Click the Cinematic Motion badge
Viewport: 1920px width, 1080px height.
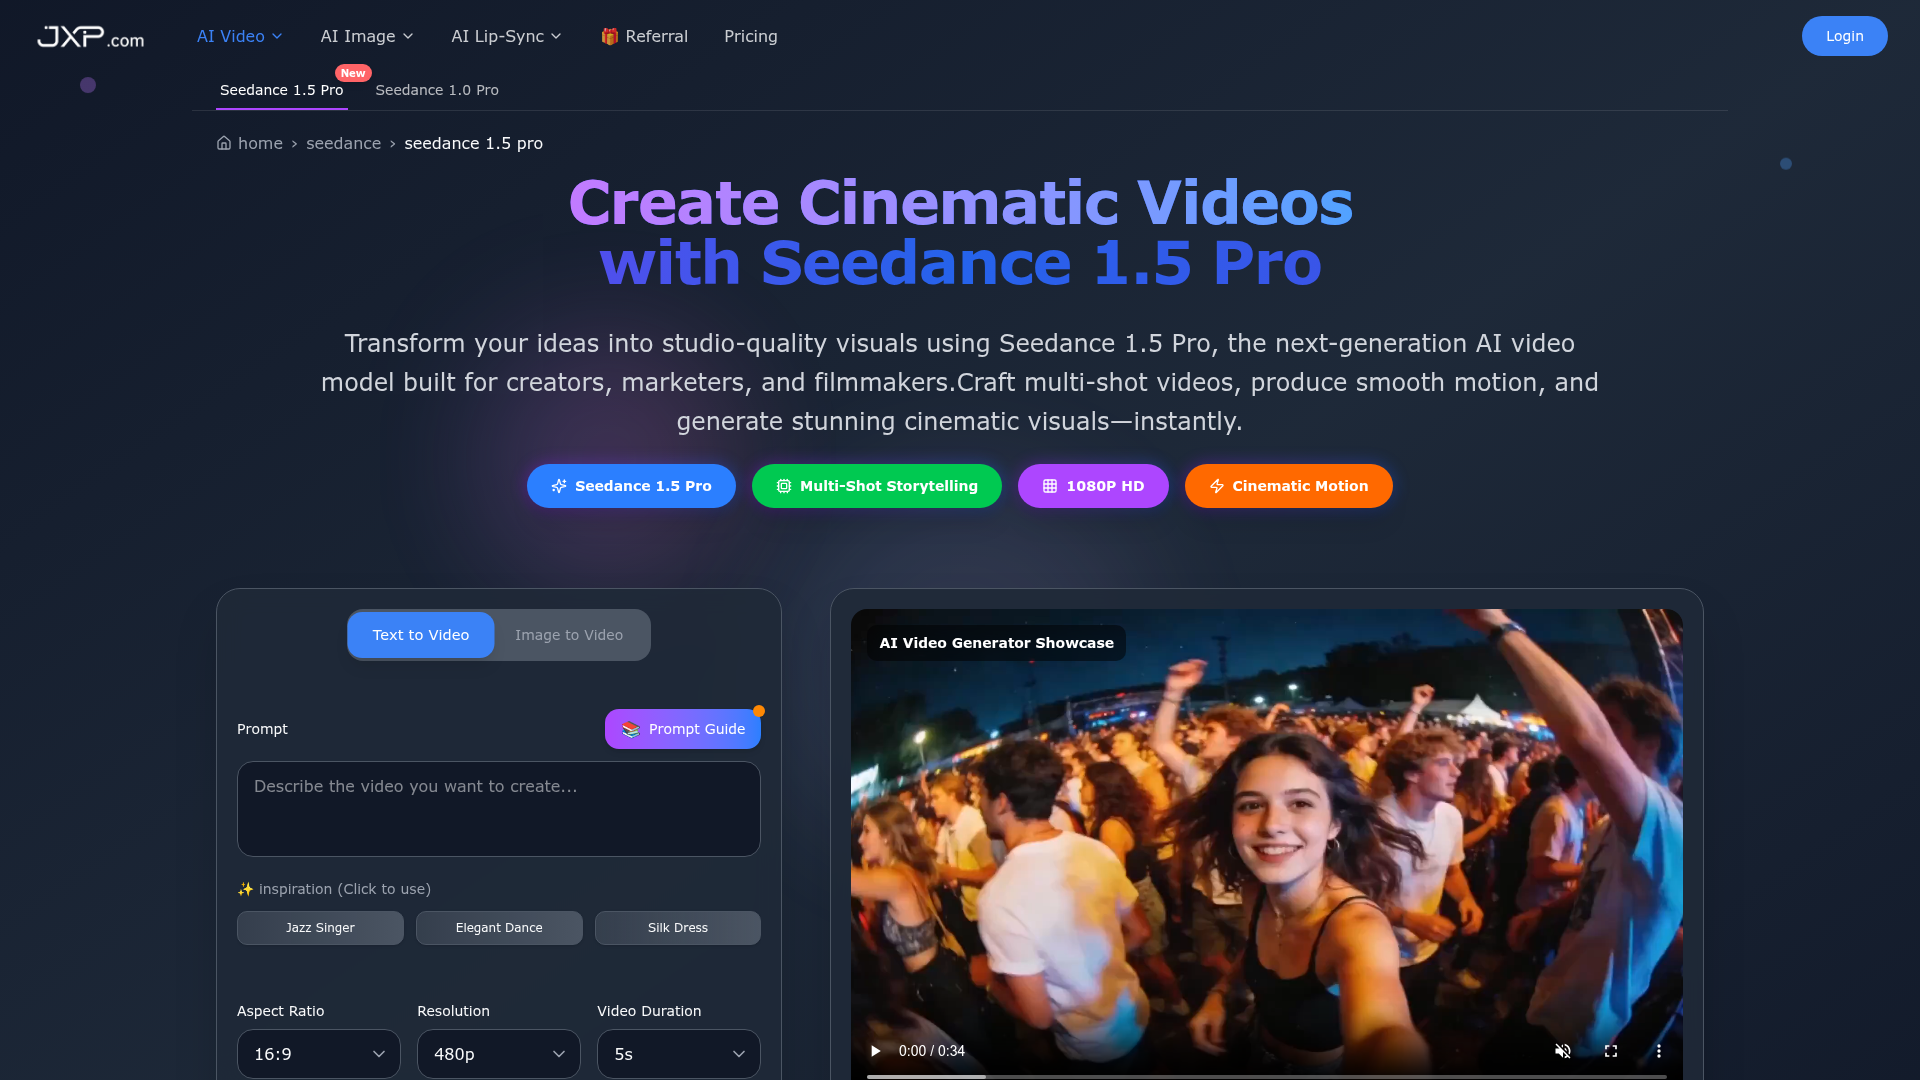click(x=1289, y=486)
